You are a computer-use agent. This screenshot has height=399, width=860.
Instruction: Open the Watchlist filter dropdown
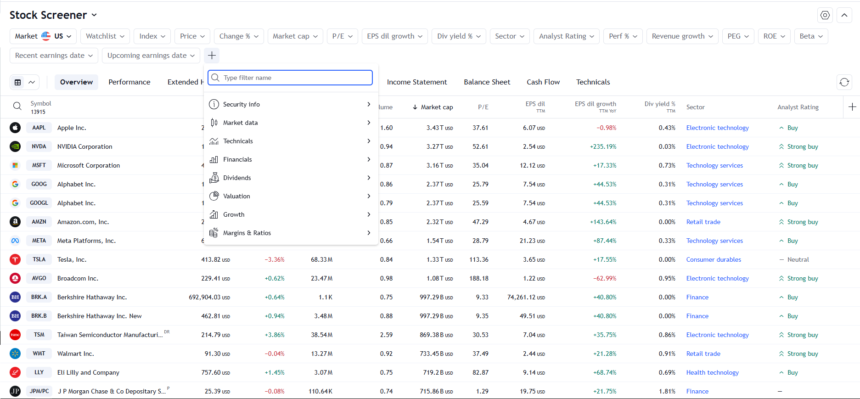[105, 36]
